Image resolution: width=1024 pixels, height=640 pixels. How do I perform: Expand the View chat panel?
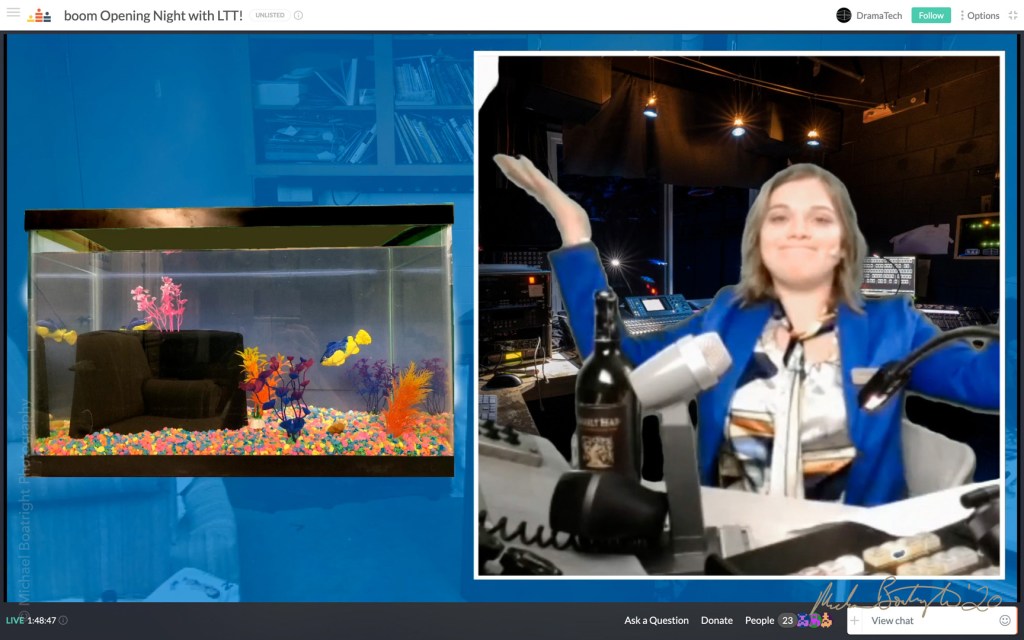[892, 621]
